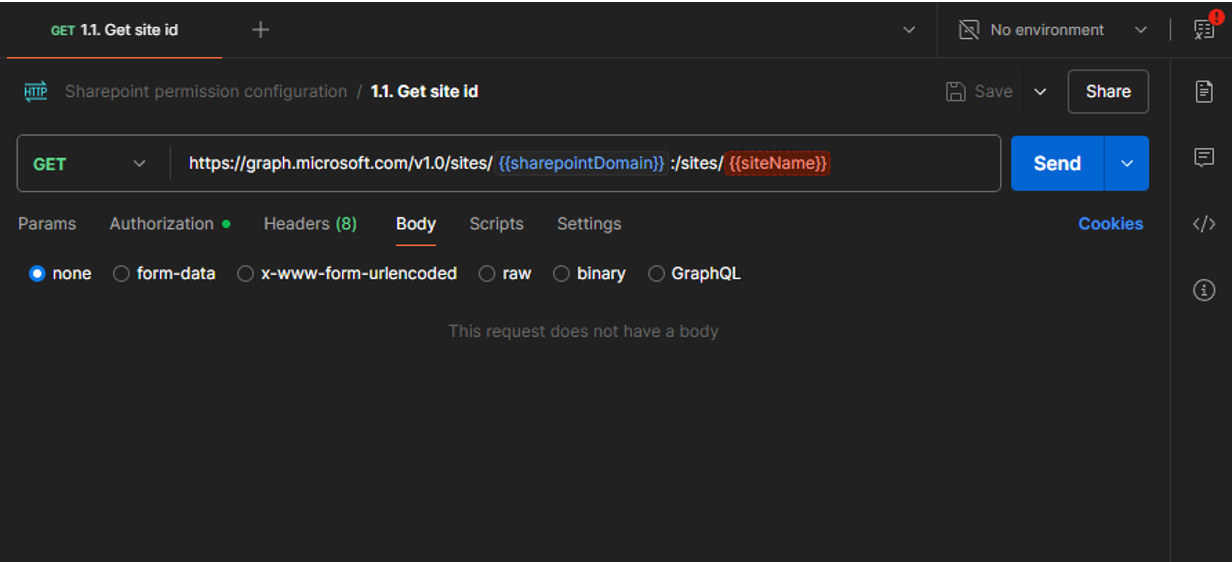Select the raw body option
1232x562 pixels.
coord(505,273)
